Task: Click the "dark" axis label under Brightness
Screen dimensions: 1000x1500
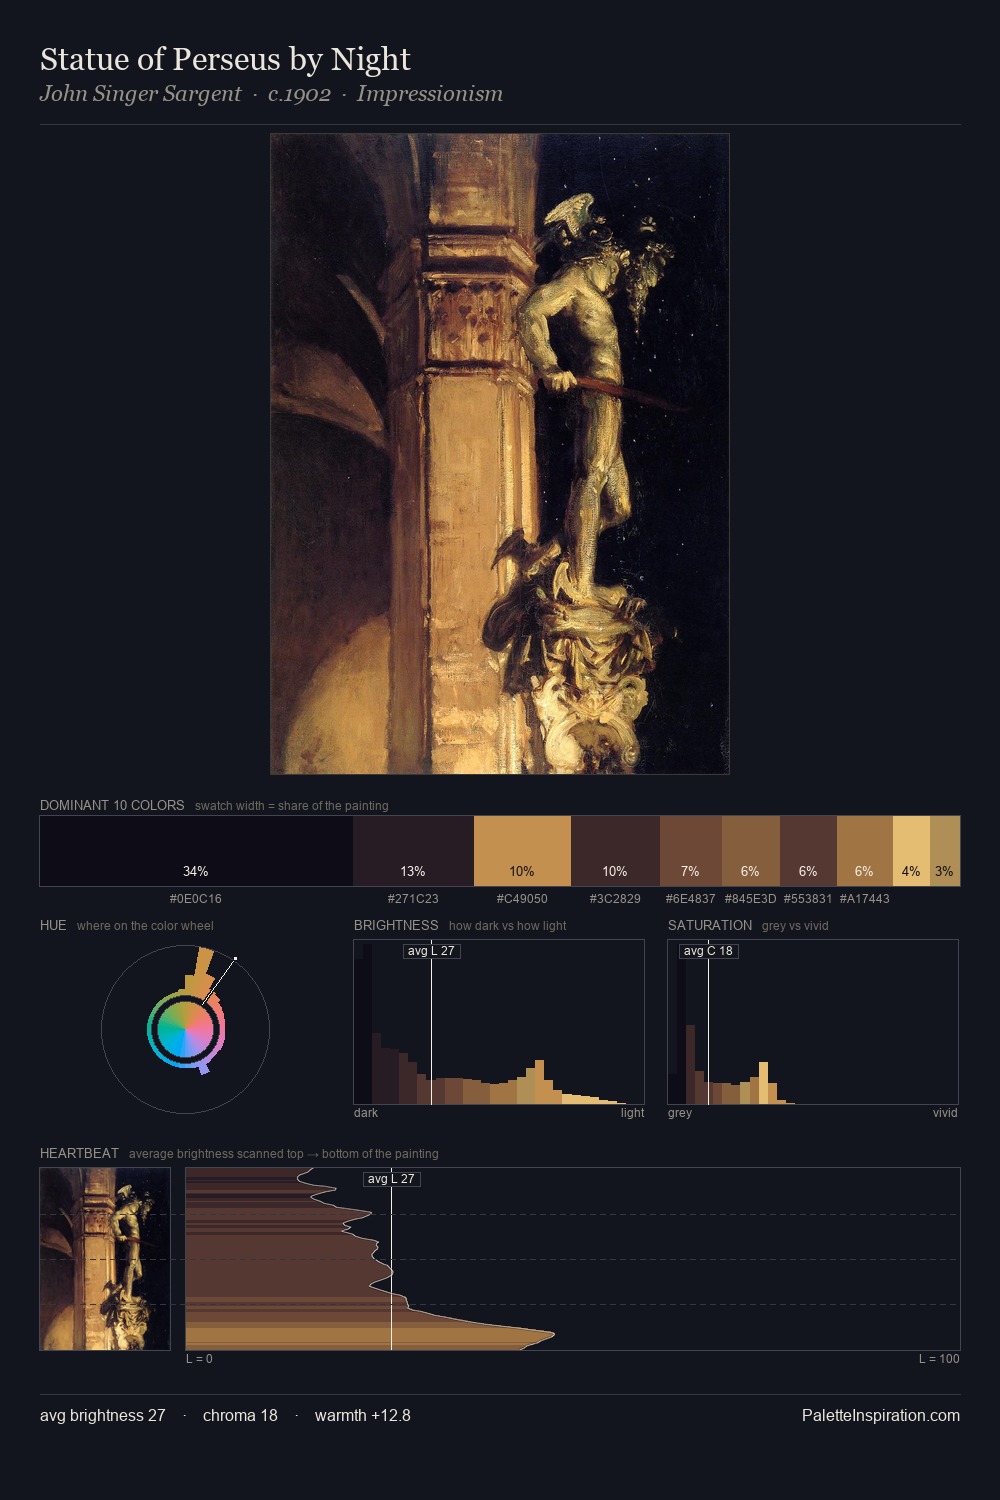Action: [x=366, y=1113]
